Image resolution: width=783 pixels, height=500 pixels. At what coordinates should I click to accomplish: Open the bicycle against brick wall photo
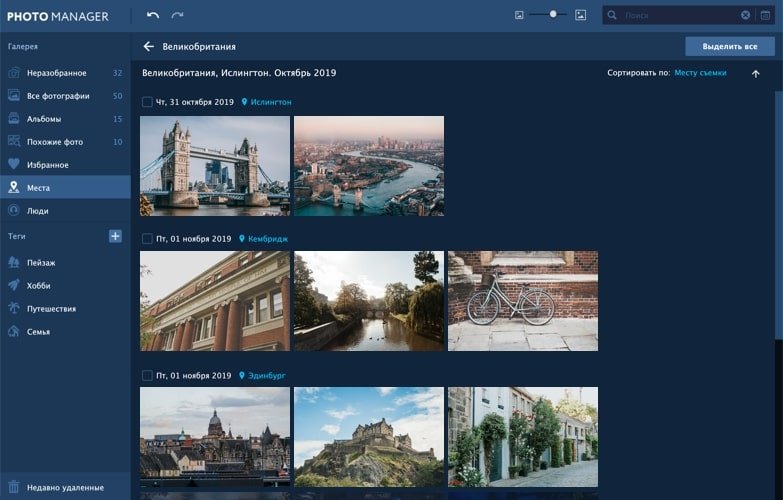point(523,301)
